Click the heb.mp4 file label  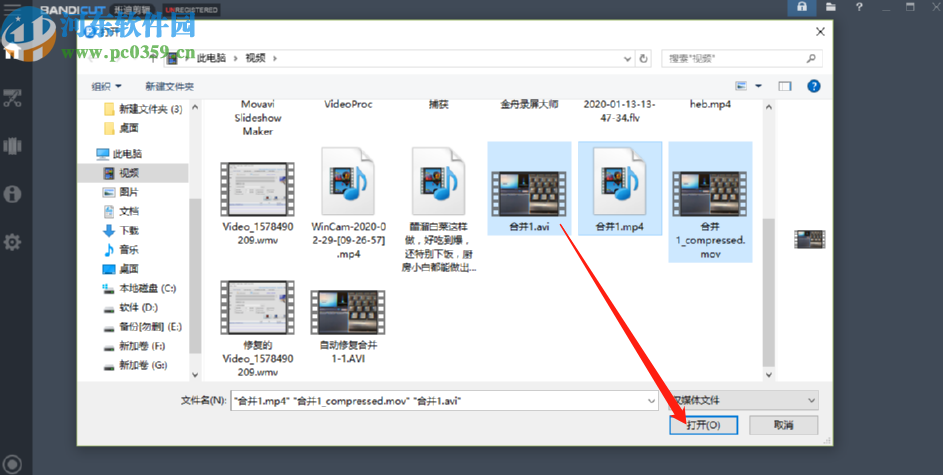[710, 105]
